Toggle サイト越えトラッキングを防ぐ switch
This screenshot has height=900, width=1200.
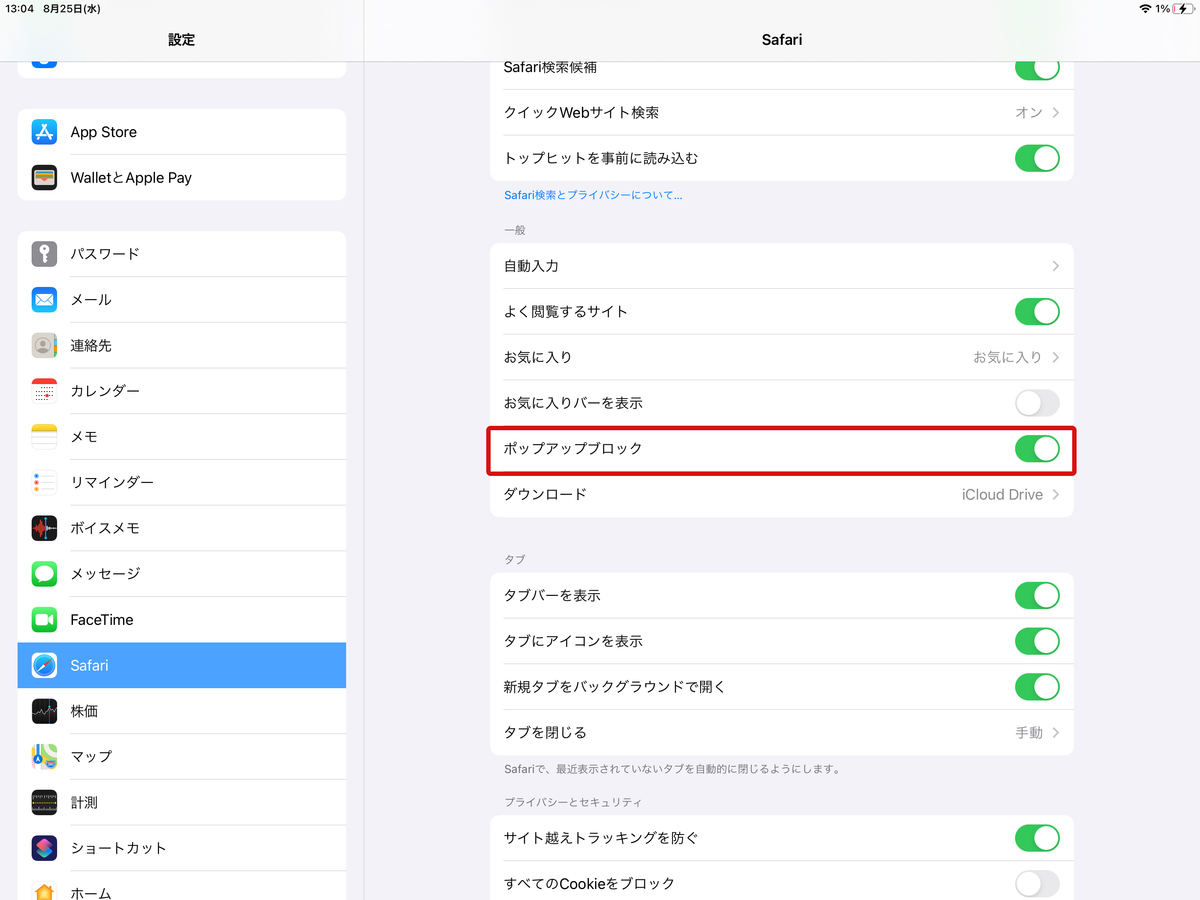pyautogui.click(x=1037, y=838)
